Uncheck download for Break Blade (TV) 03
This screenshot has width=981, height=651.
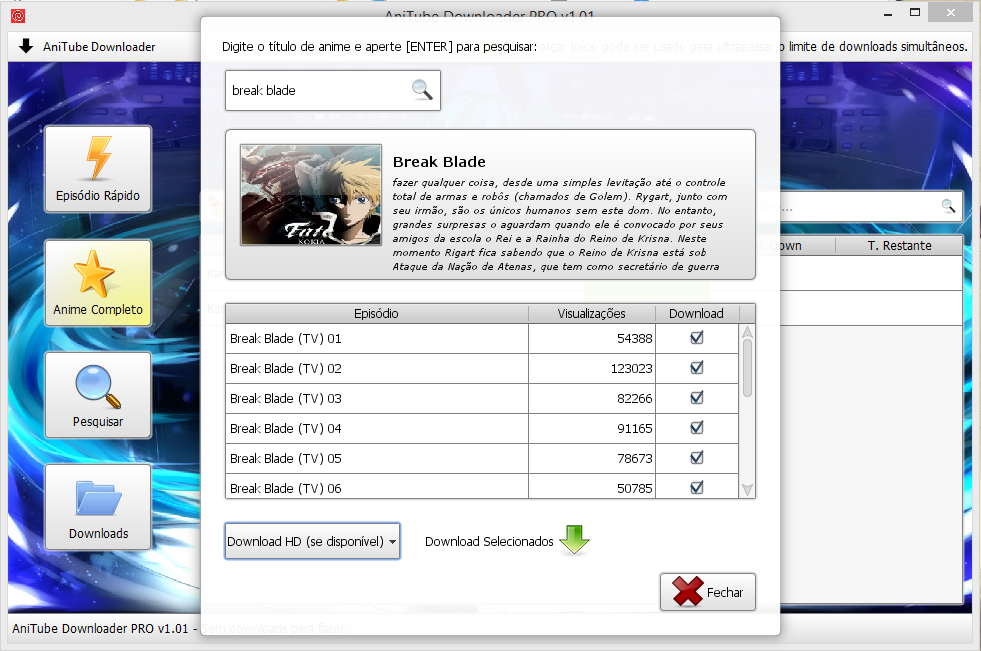click(696, 398)
